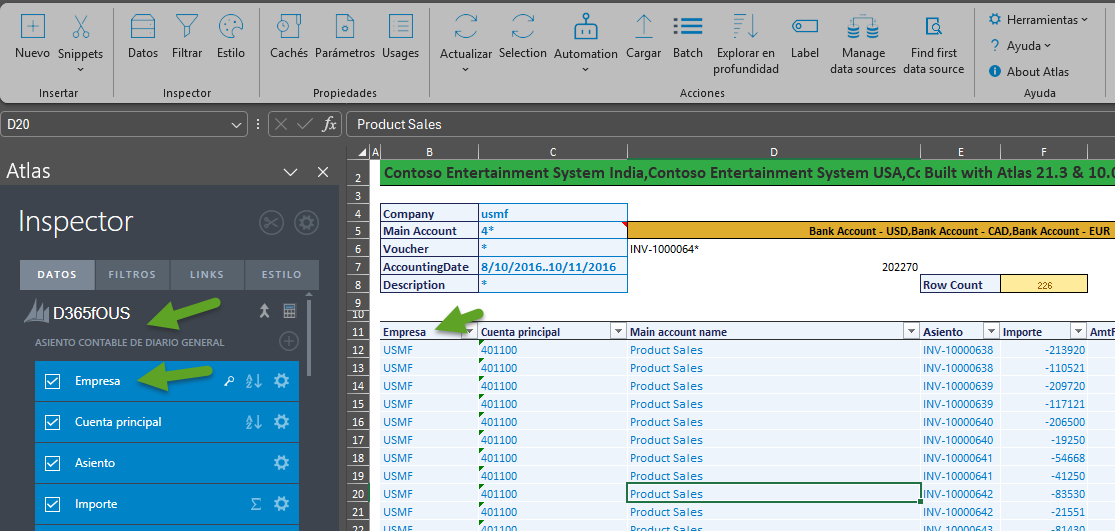Switch to the ESTILO tab
Viewport: 1115px width, 531px height.
[282, 274]
